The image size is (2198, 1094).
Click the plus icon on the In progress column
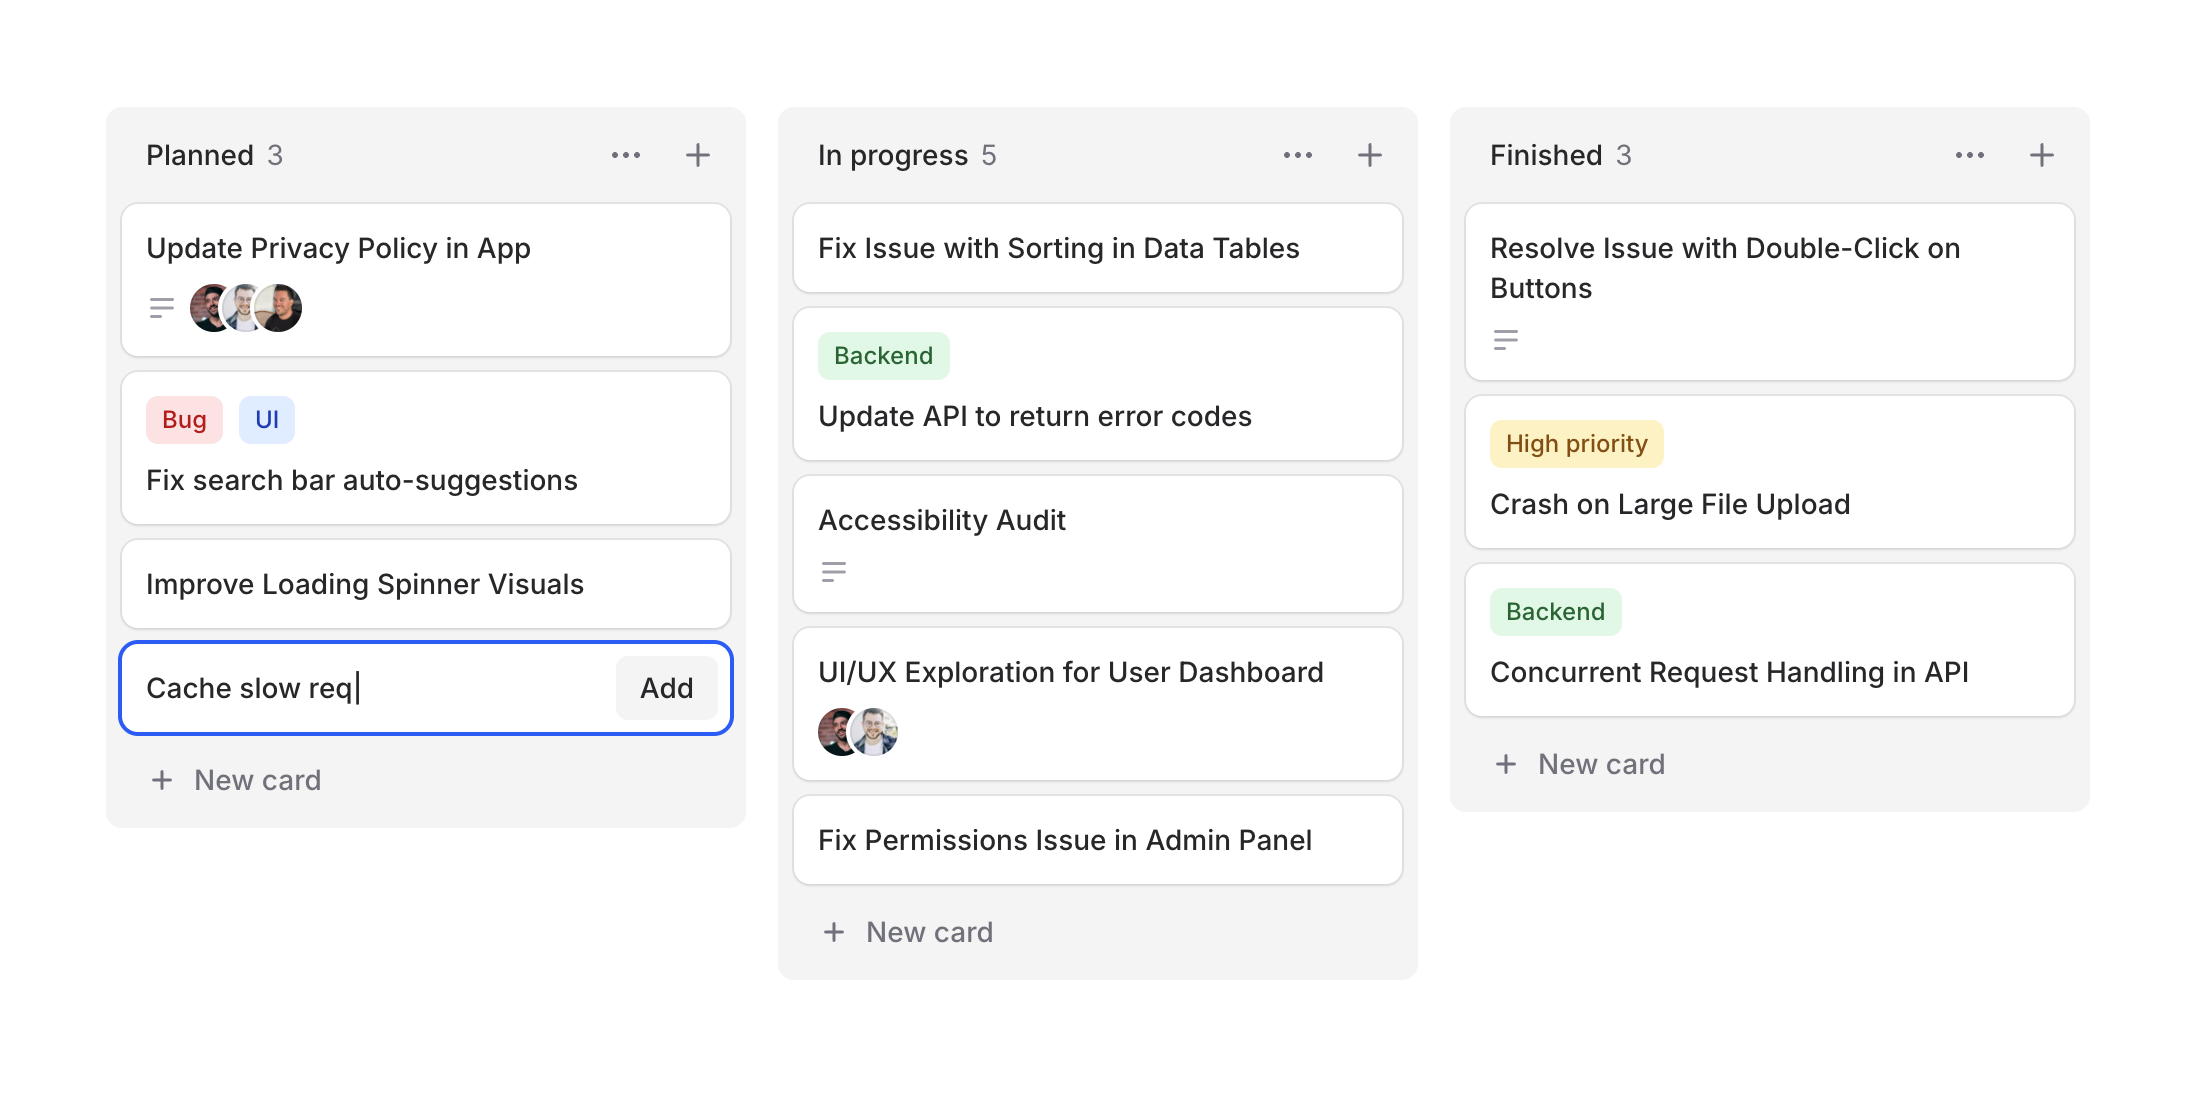[x=1369, y=155]
